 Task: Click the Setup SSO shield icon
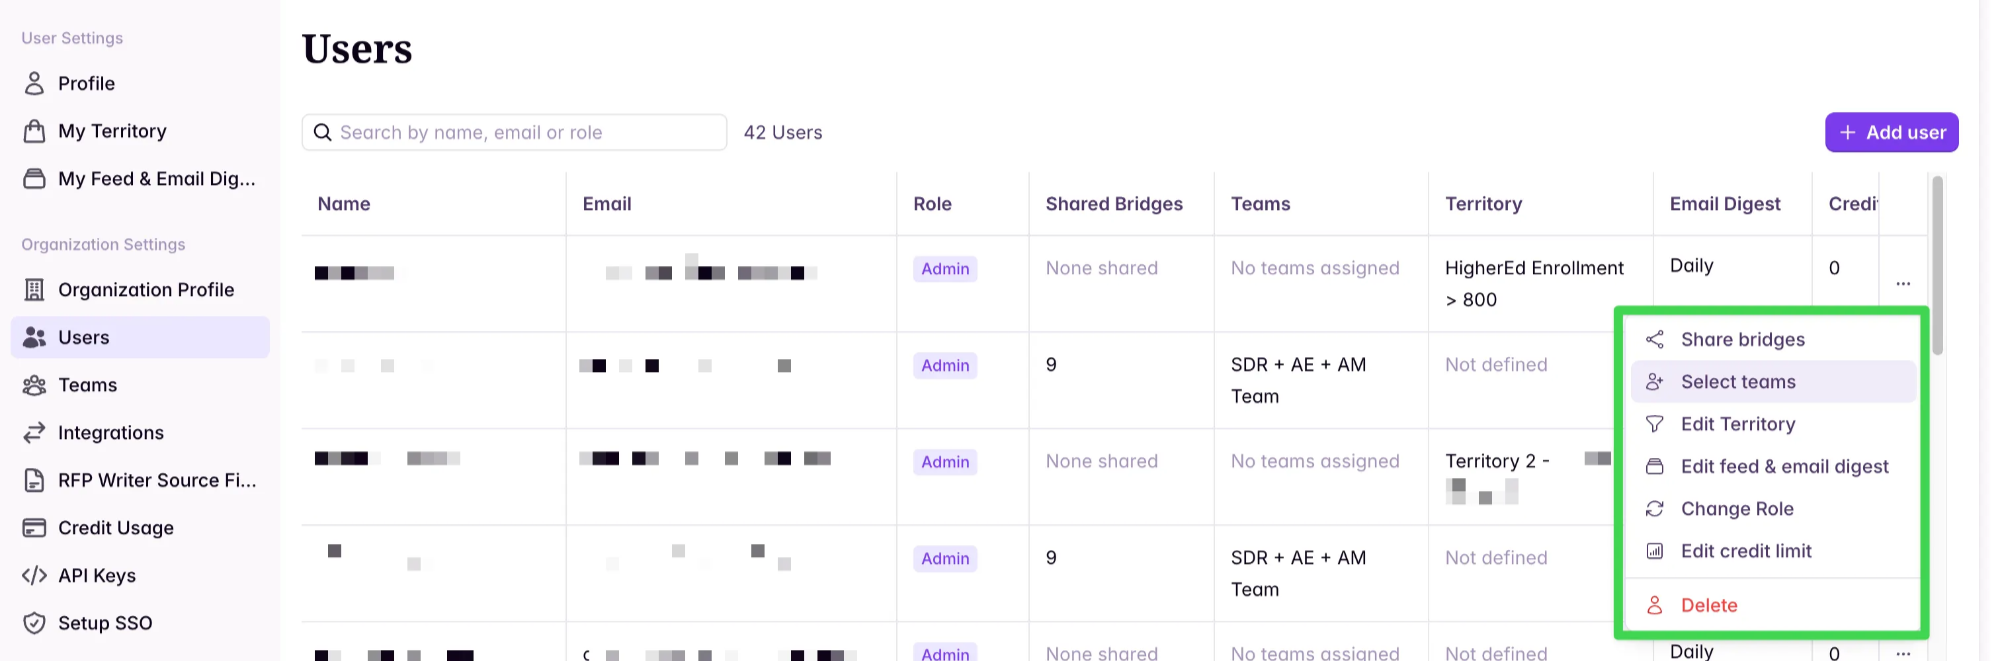tap(34, 623)
